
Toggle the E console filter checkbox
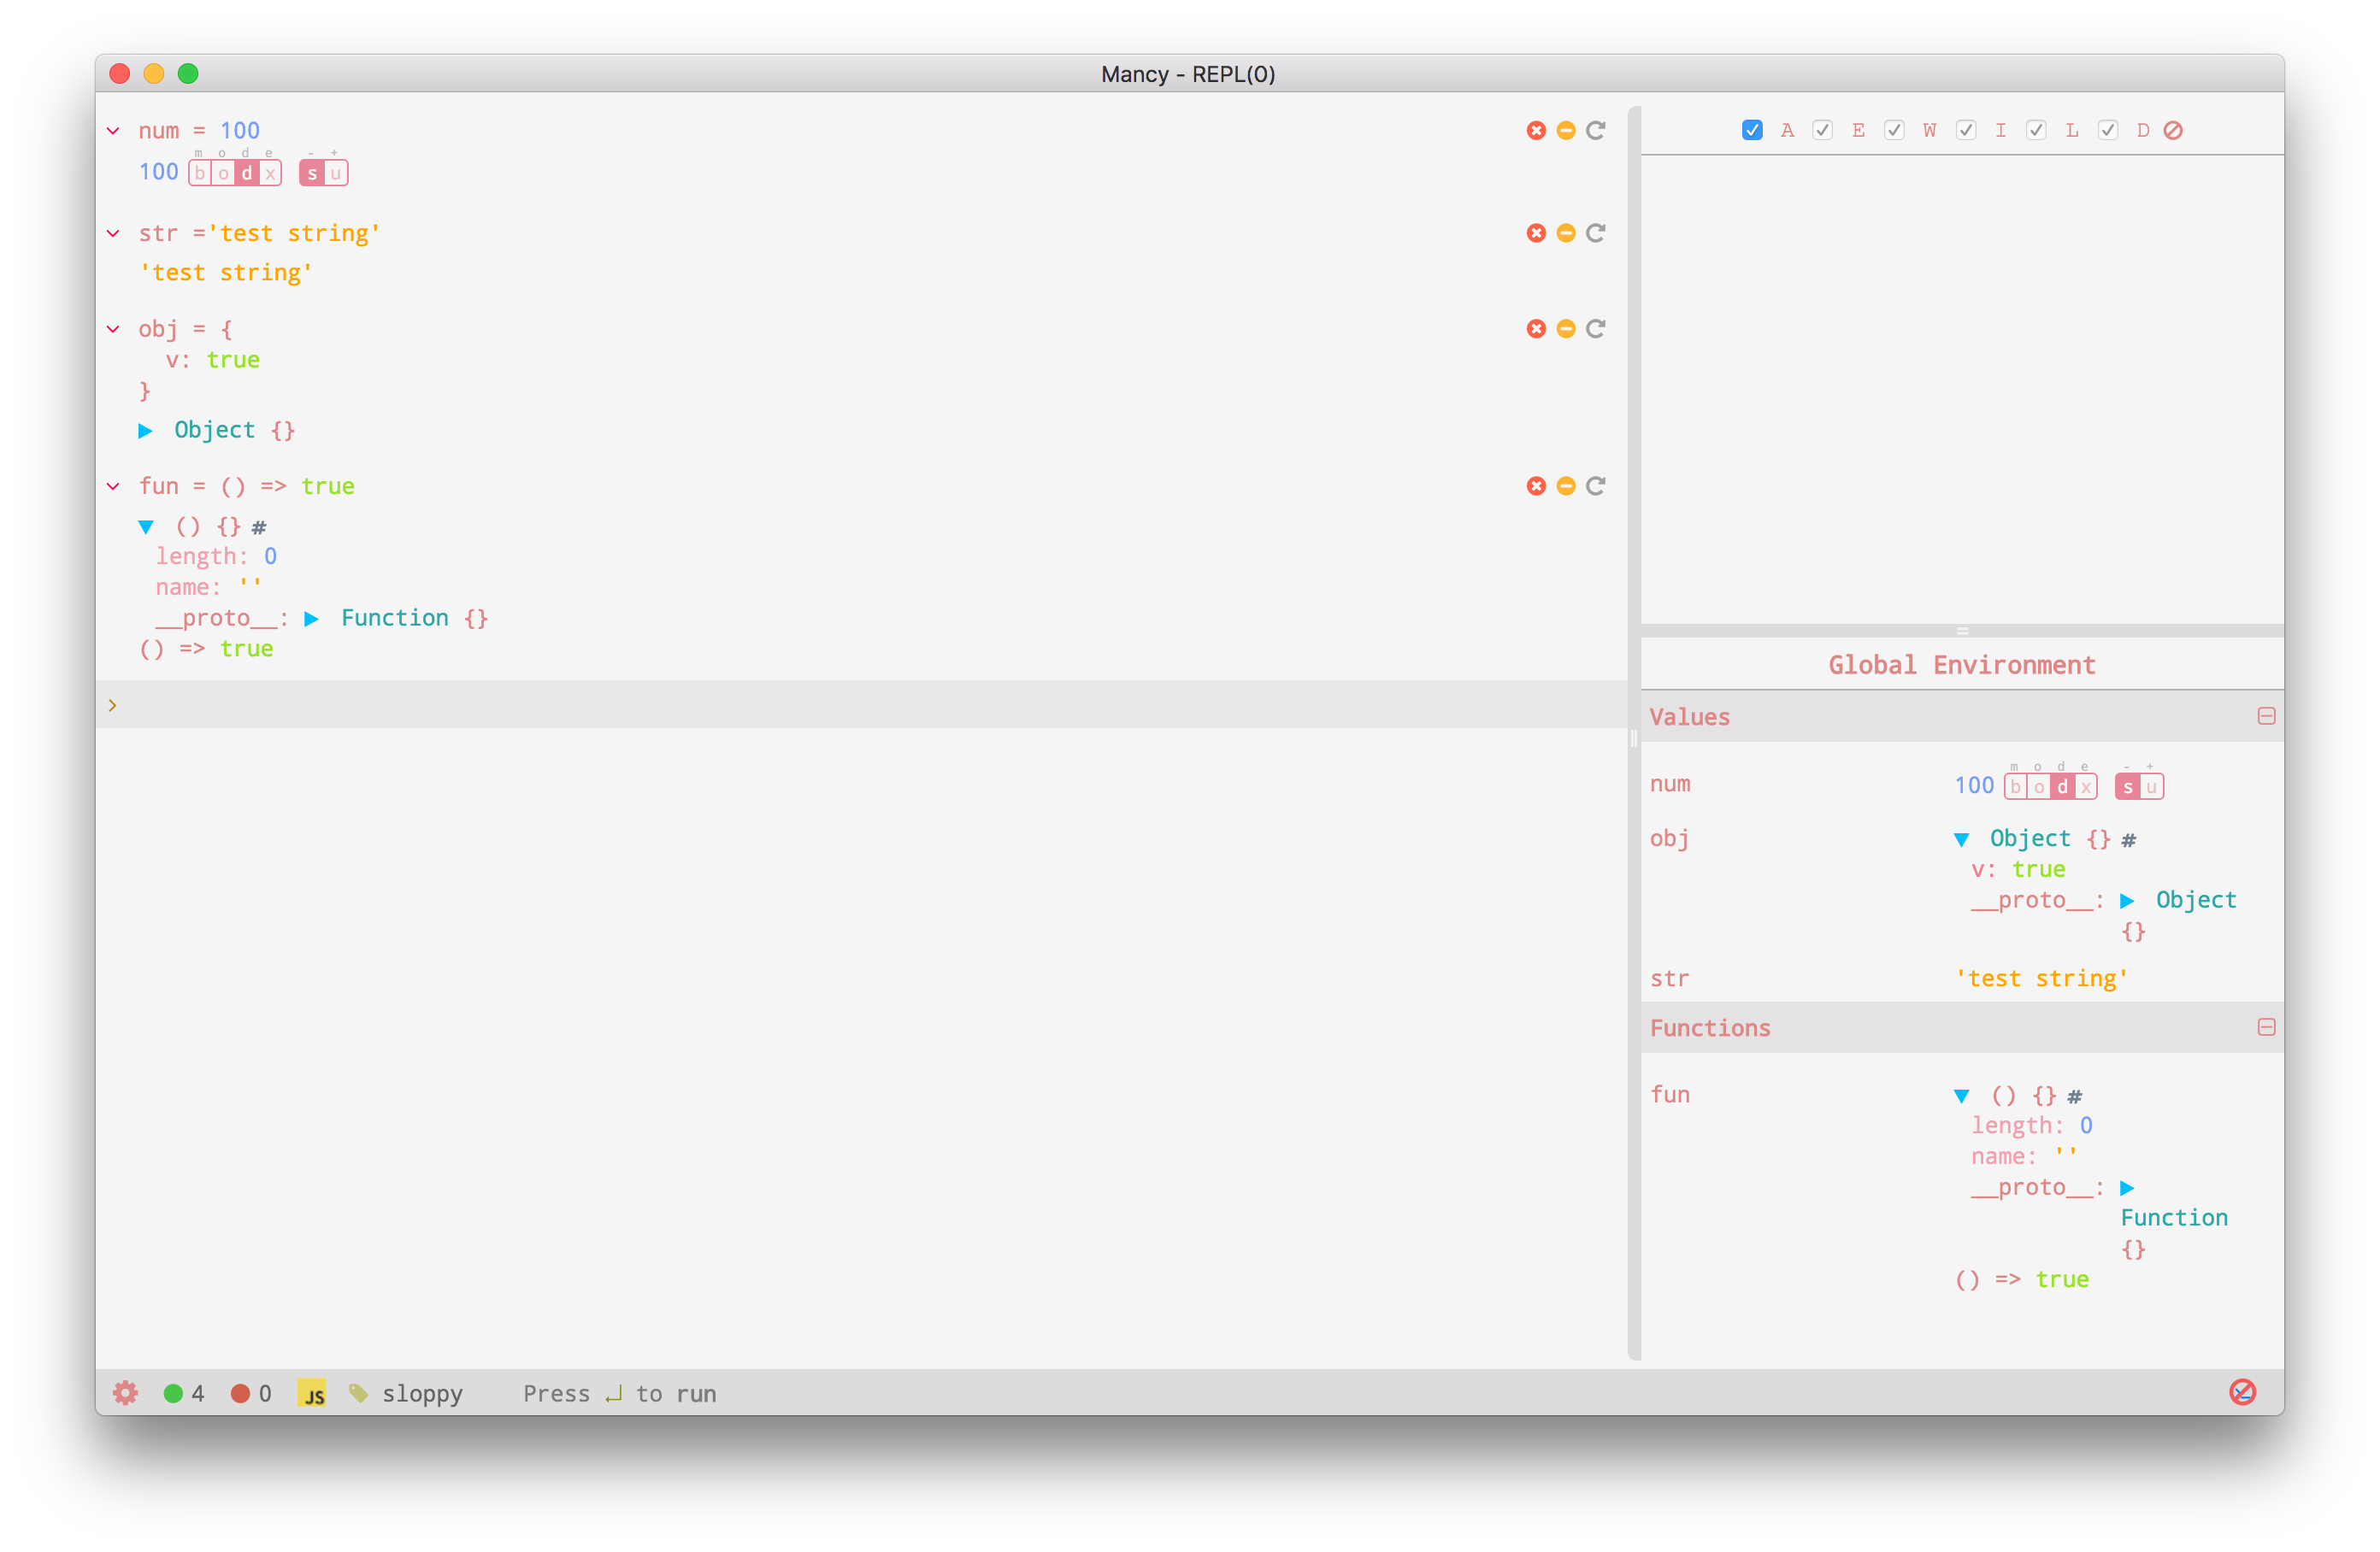1822,131
